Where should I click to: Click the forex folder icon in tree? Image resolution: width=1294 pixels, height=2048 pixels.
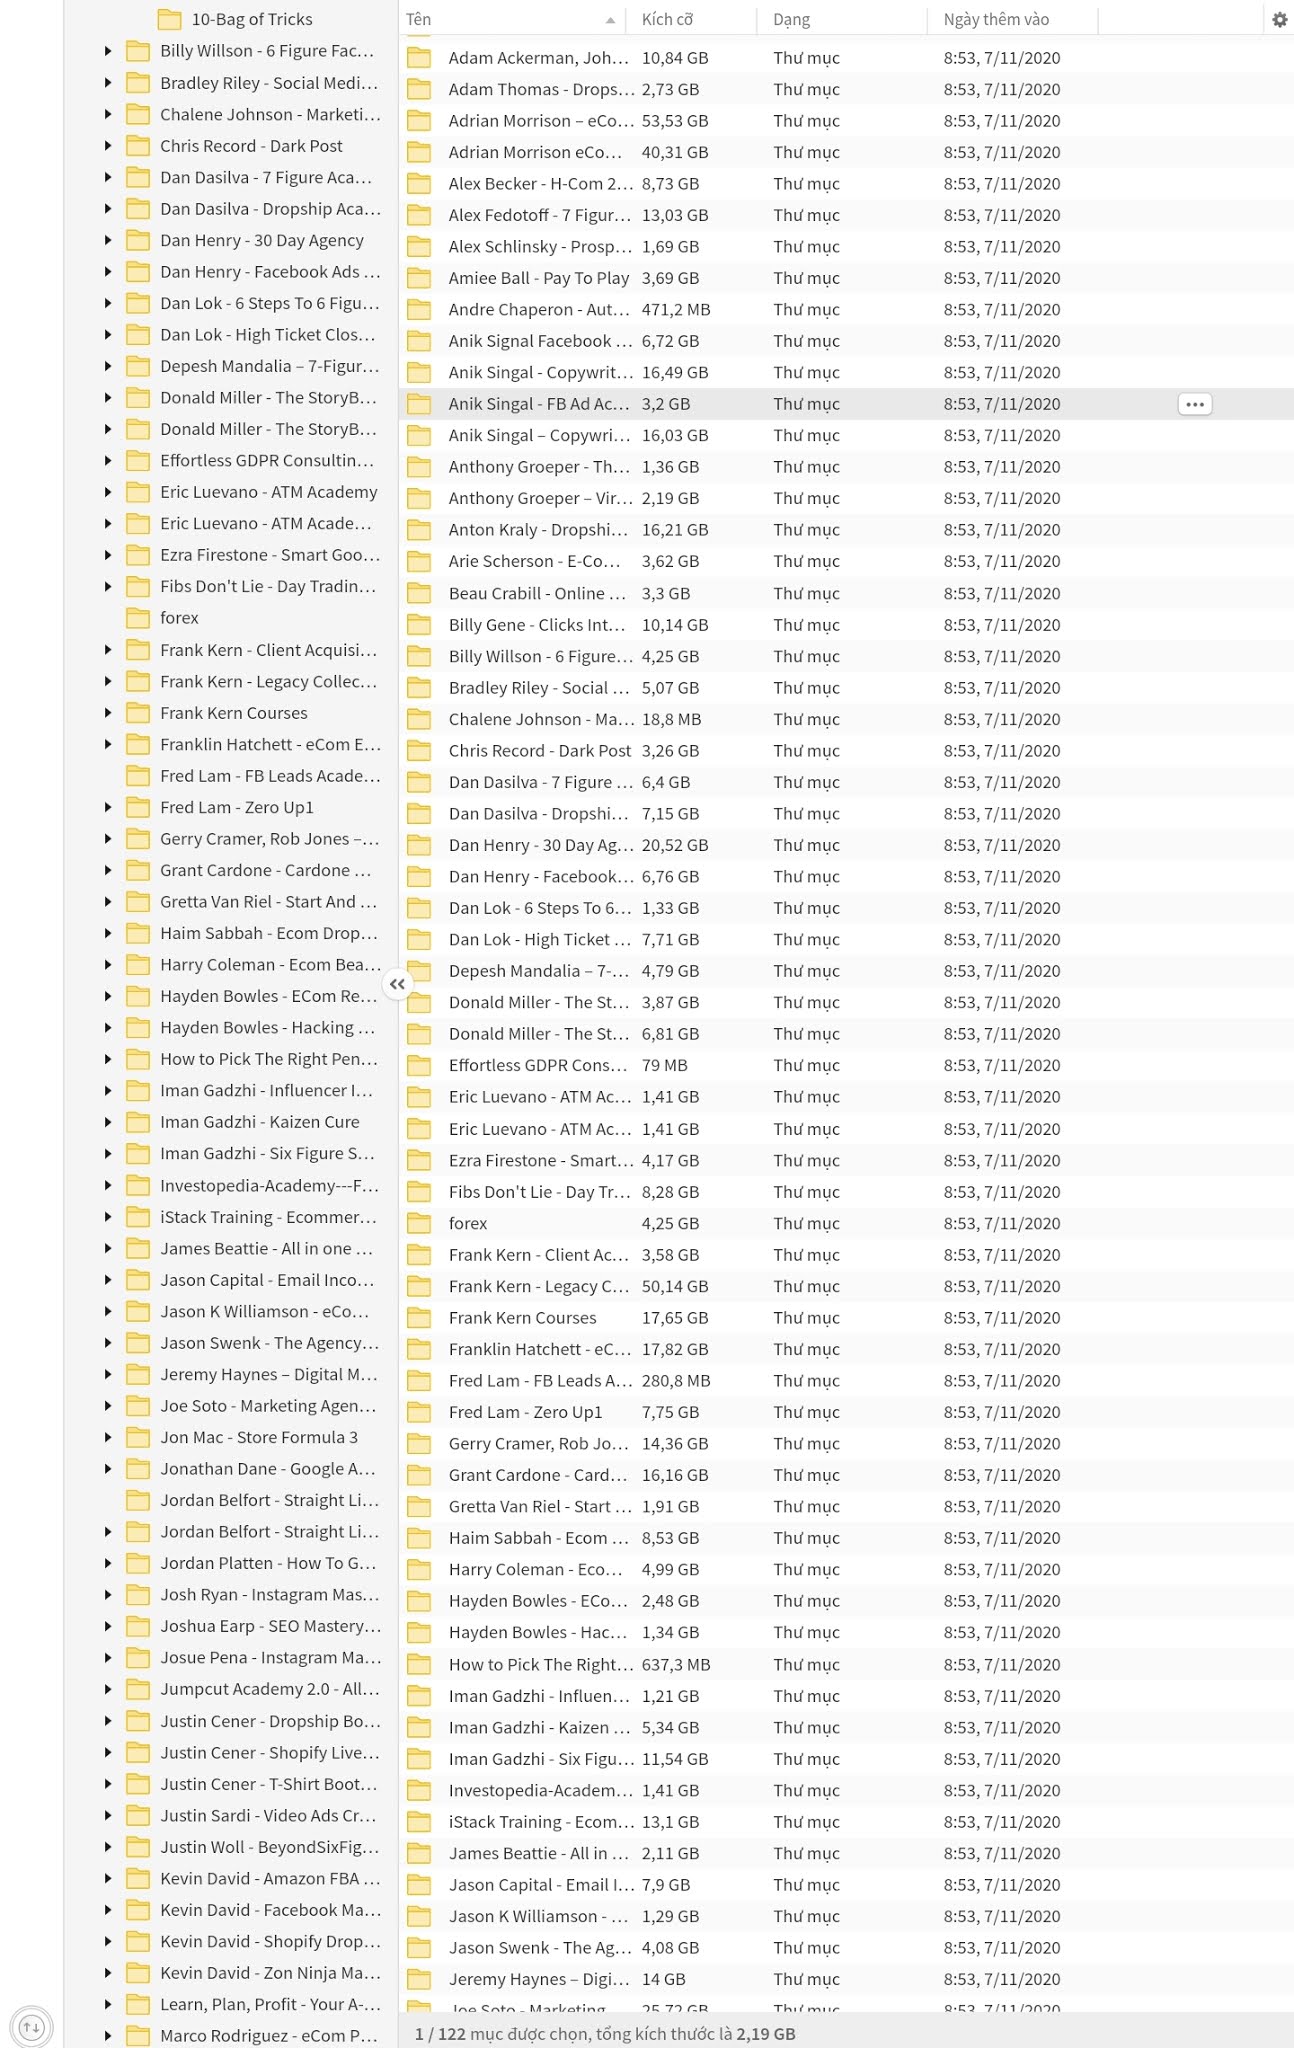pos(138,618)
